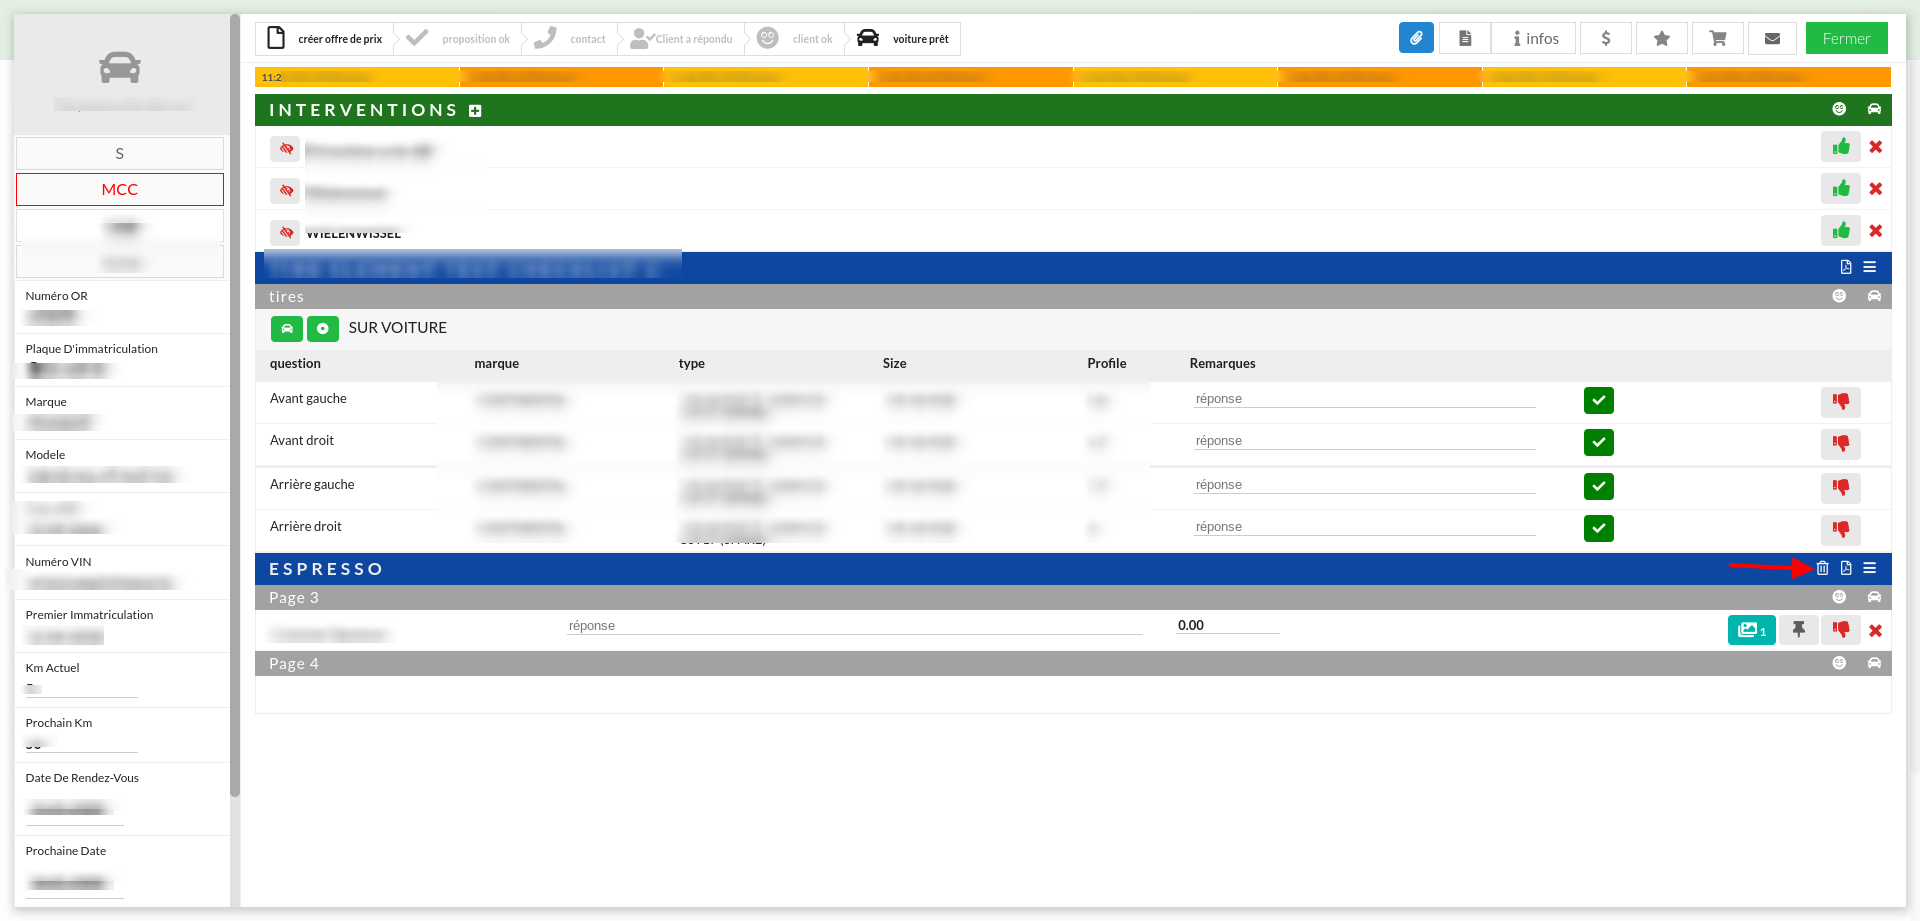Thumbs down Avant droit tire

pyautogui.click(x=1841, y=444)
